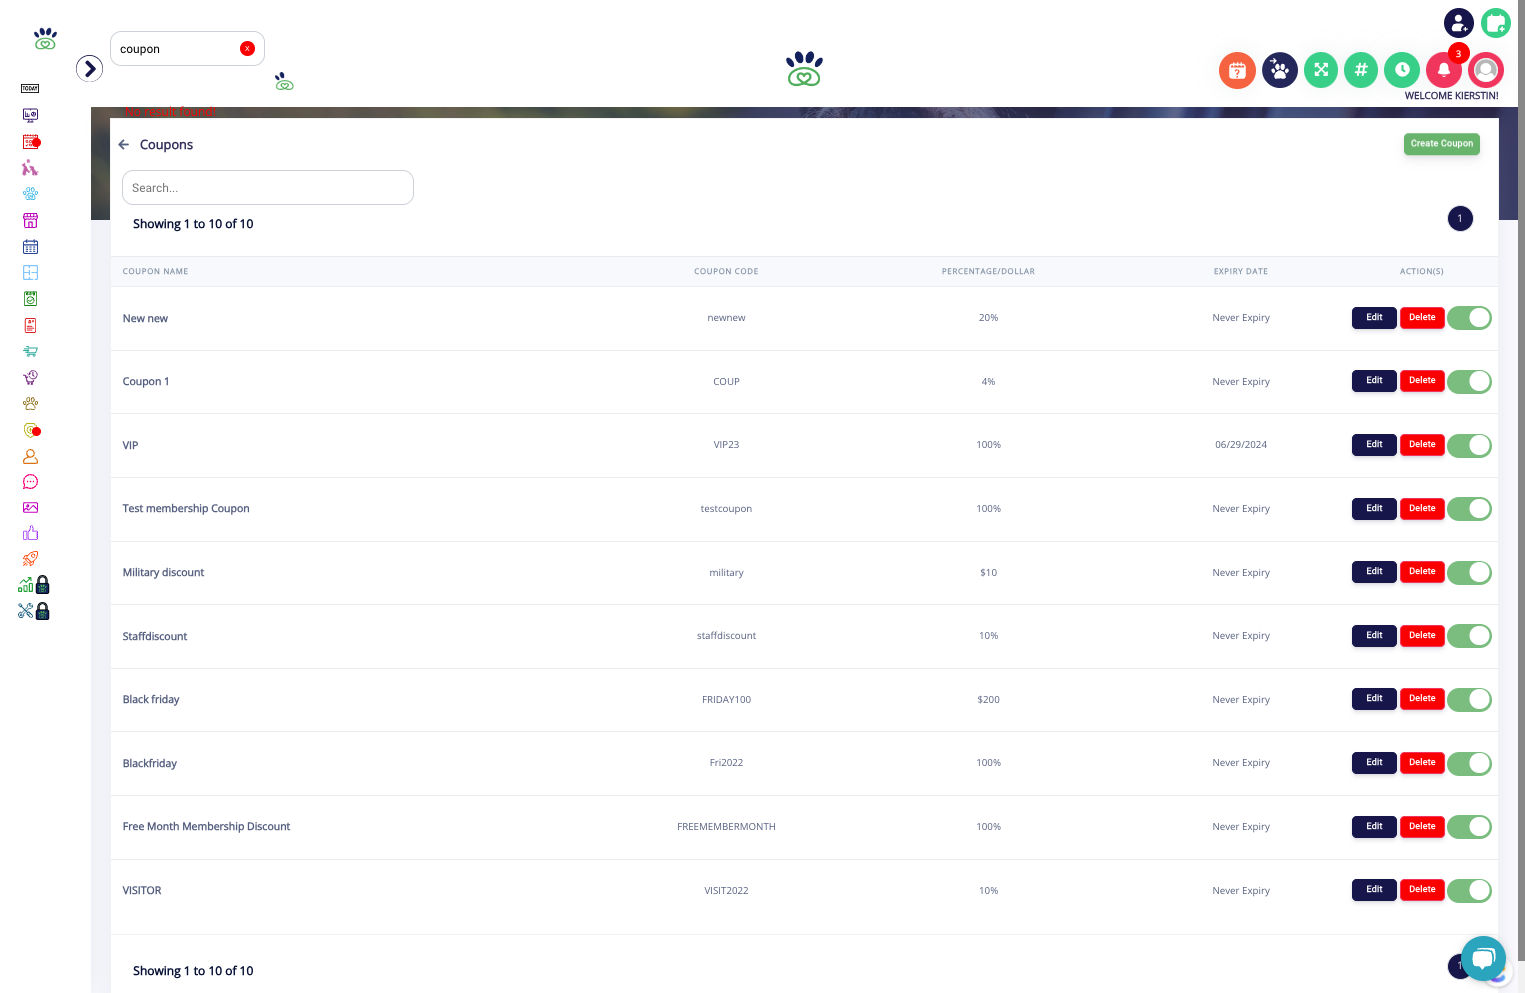This screenshot has height=993, width=1525.
Task: Open the light-blue paw sidebar icon
Action: click(x=30, y=194)
